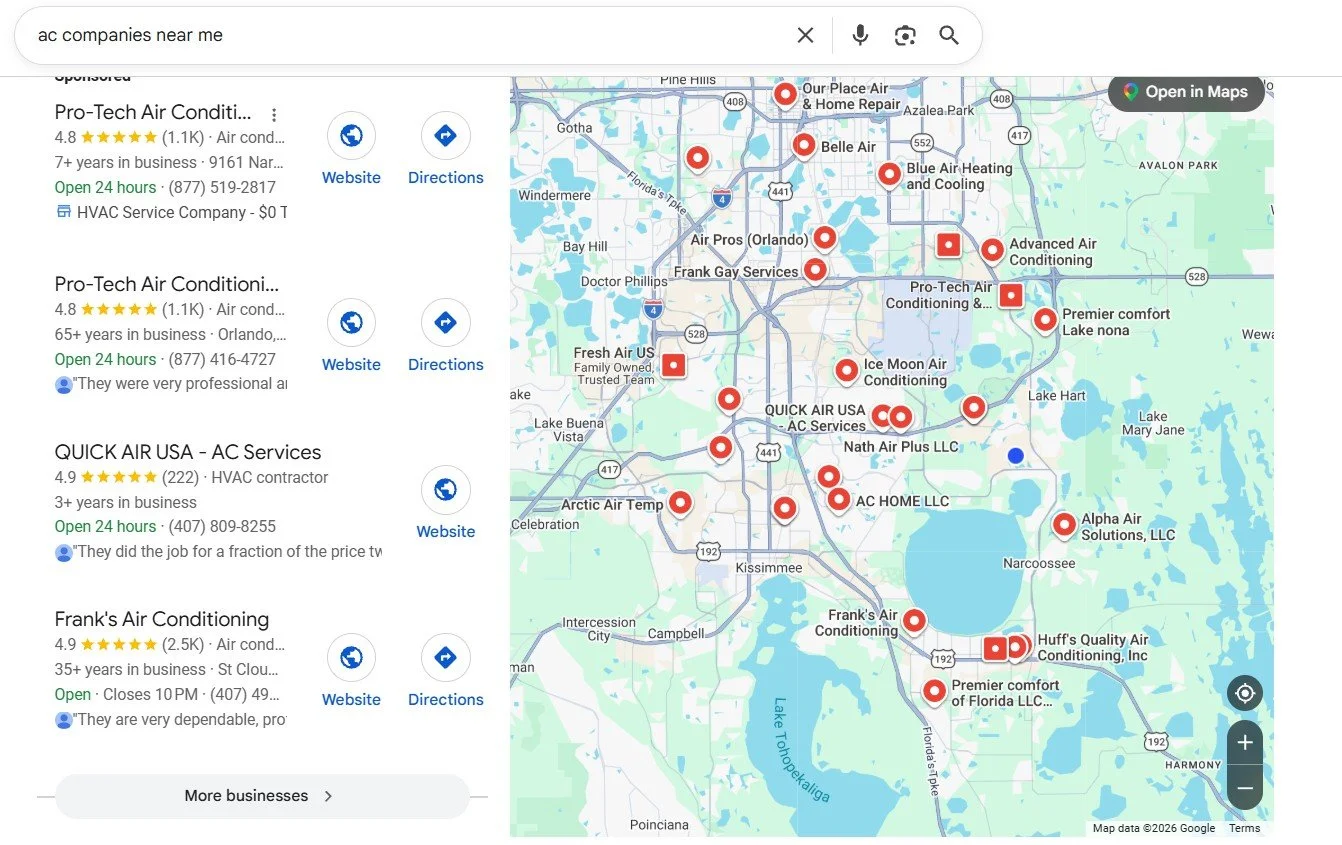Open options menu for first Pro-Tech listing
Screen dimensions: 1342x845
coord(274,115)
